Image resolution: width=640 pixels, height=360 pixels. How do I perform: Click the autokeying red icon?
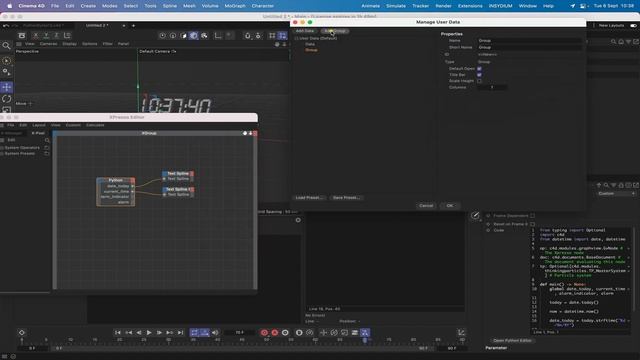275,333
